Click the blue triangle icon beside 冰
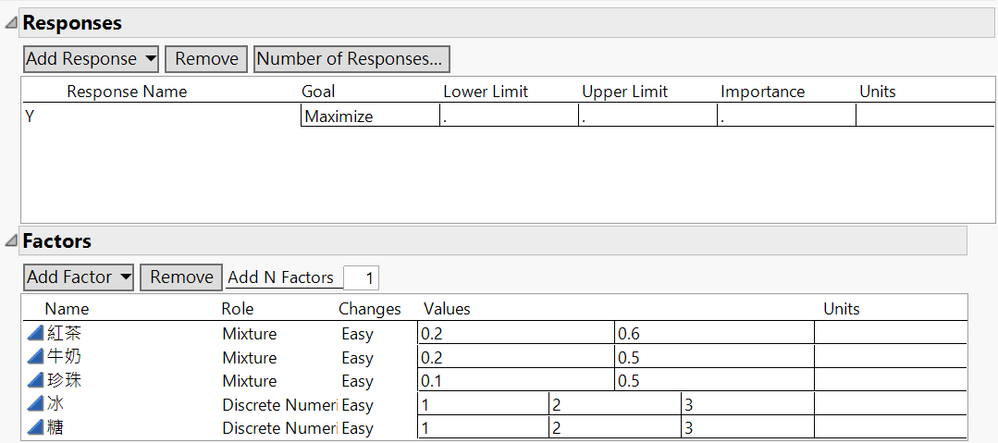The width and height of the screenshot is (998, 443). (34, 405)
